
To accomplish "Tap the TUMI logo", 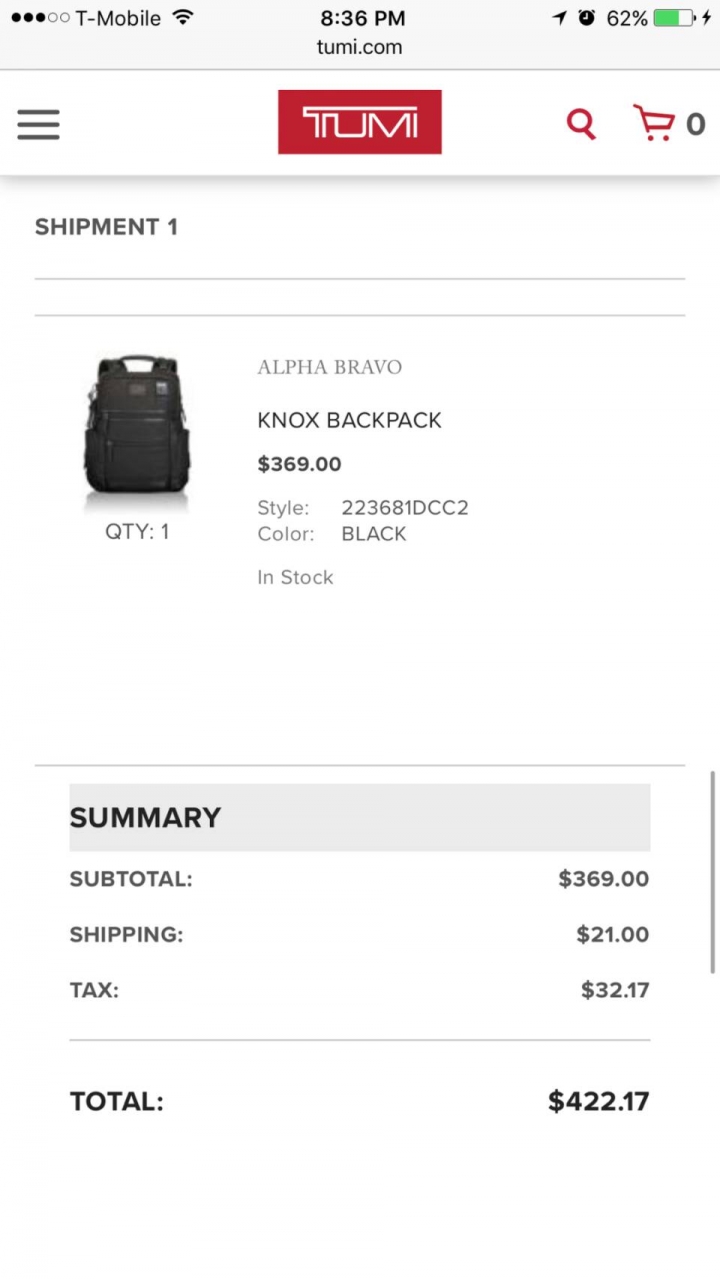I will (x=360, y=122).
